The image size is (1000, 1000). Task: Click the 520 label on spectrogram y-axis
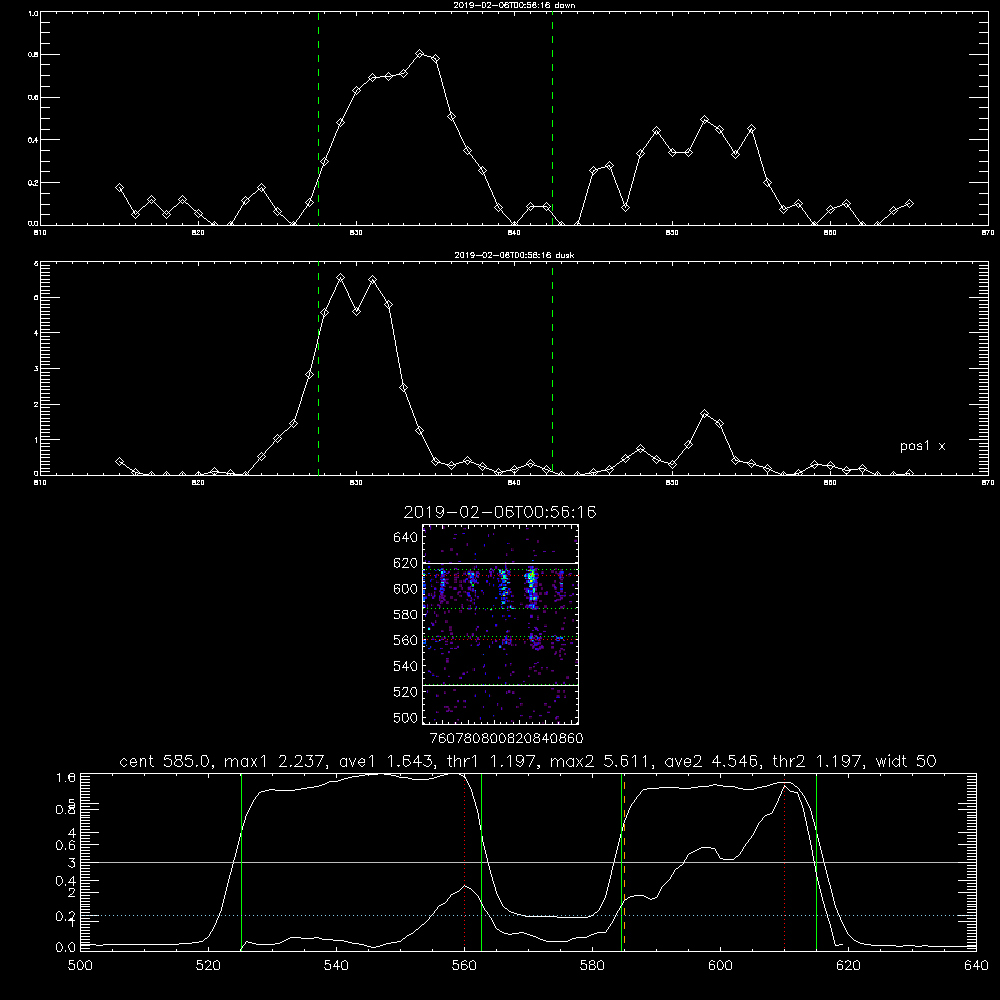point(406,692)
